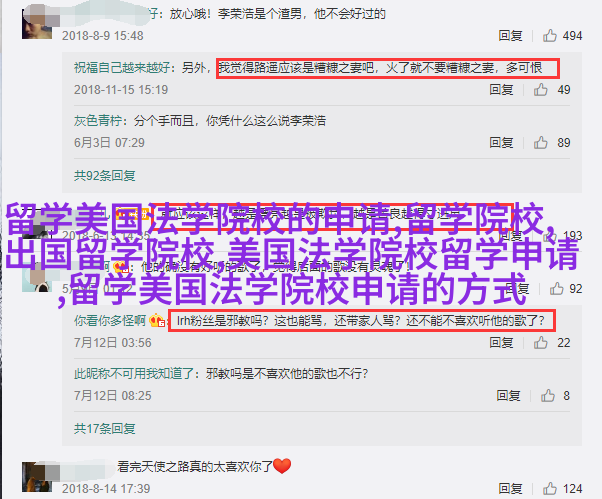The image size is (602, 499).
Task: Click 回复 on the 2018-8-14 17:39 comment
Action: click(510, 489)
